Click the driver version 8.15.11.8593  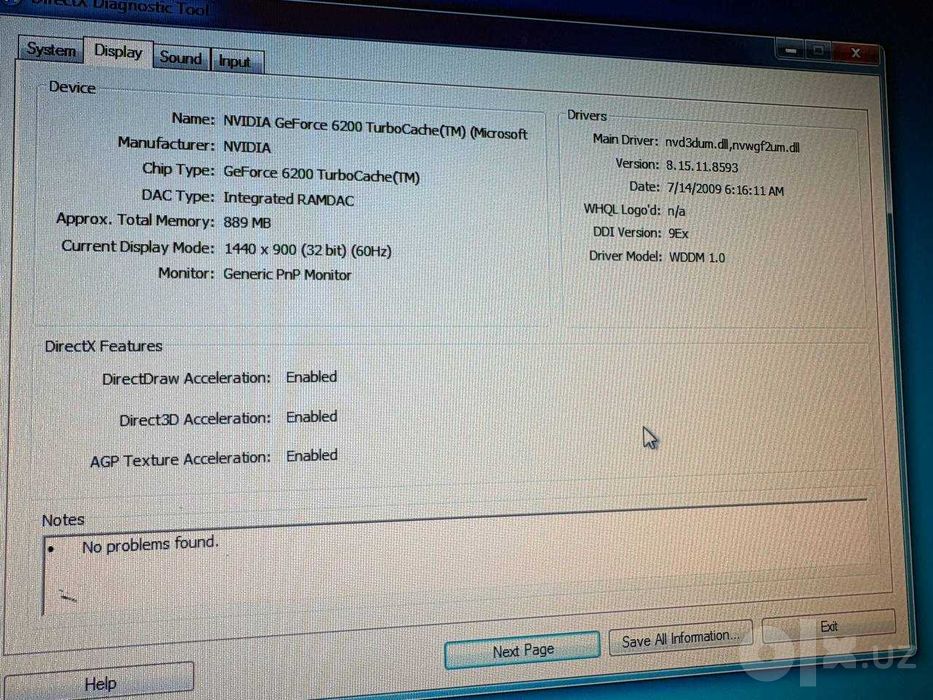pyautogui.click(x=702, y=167)
